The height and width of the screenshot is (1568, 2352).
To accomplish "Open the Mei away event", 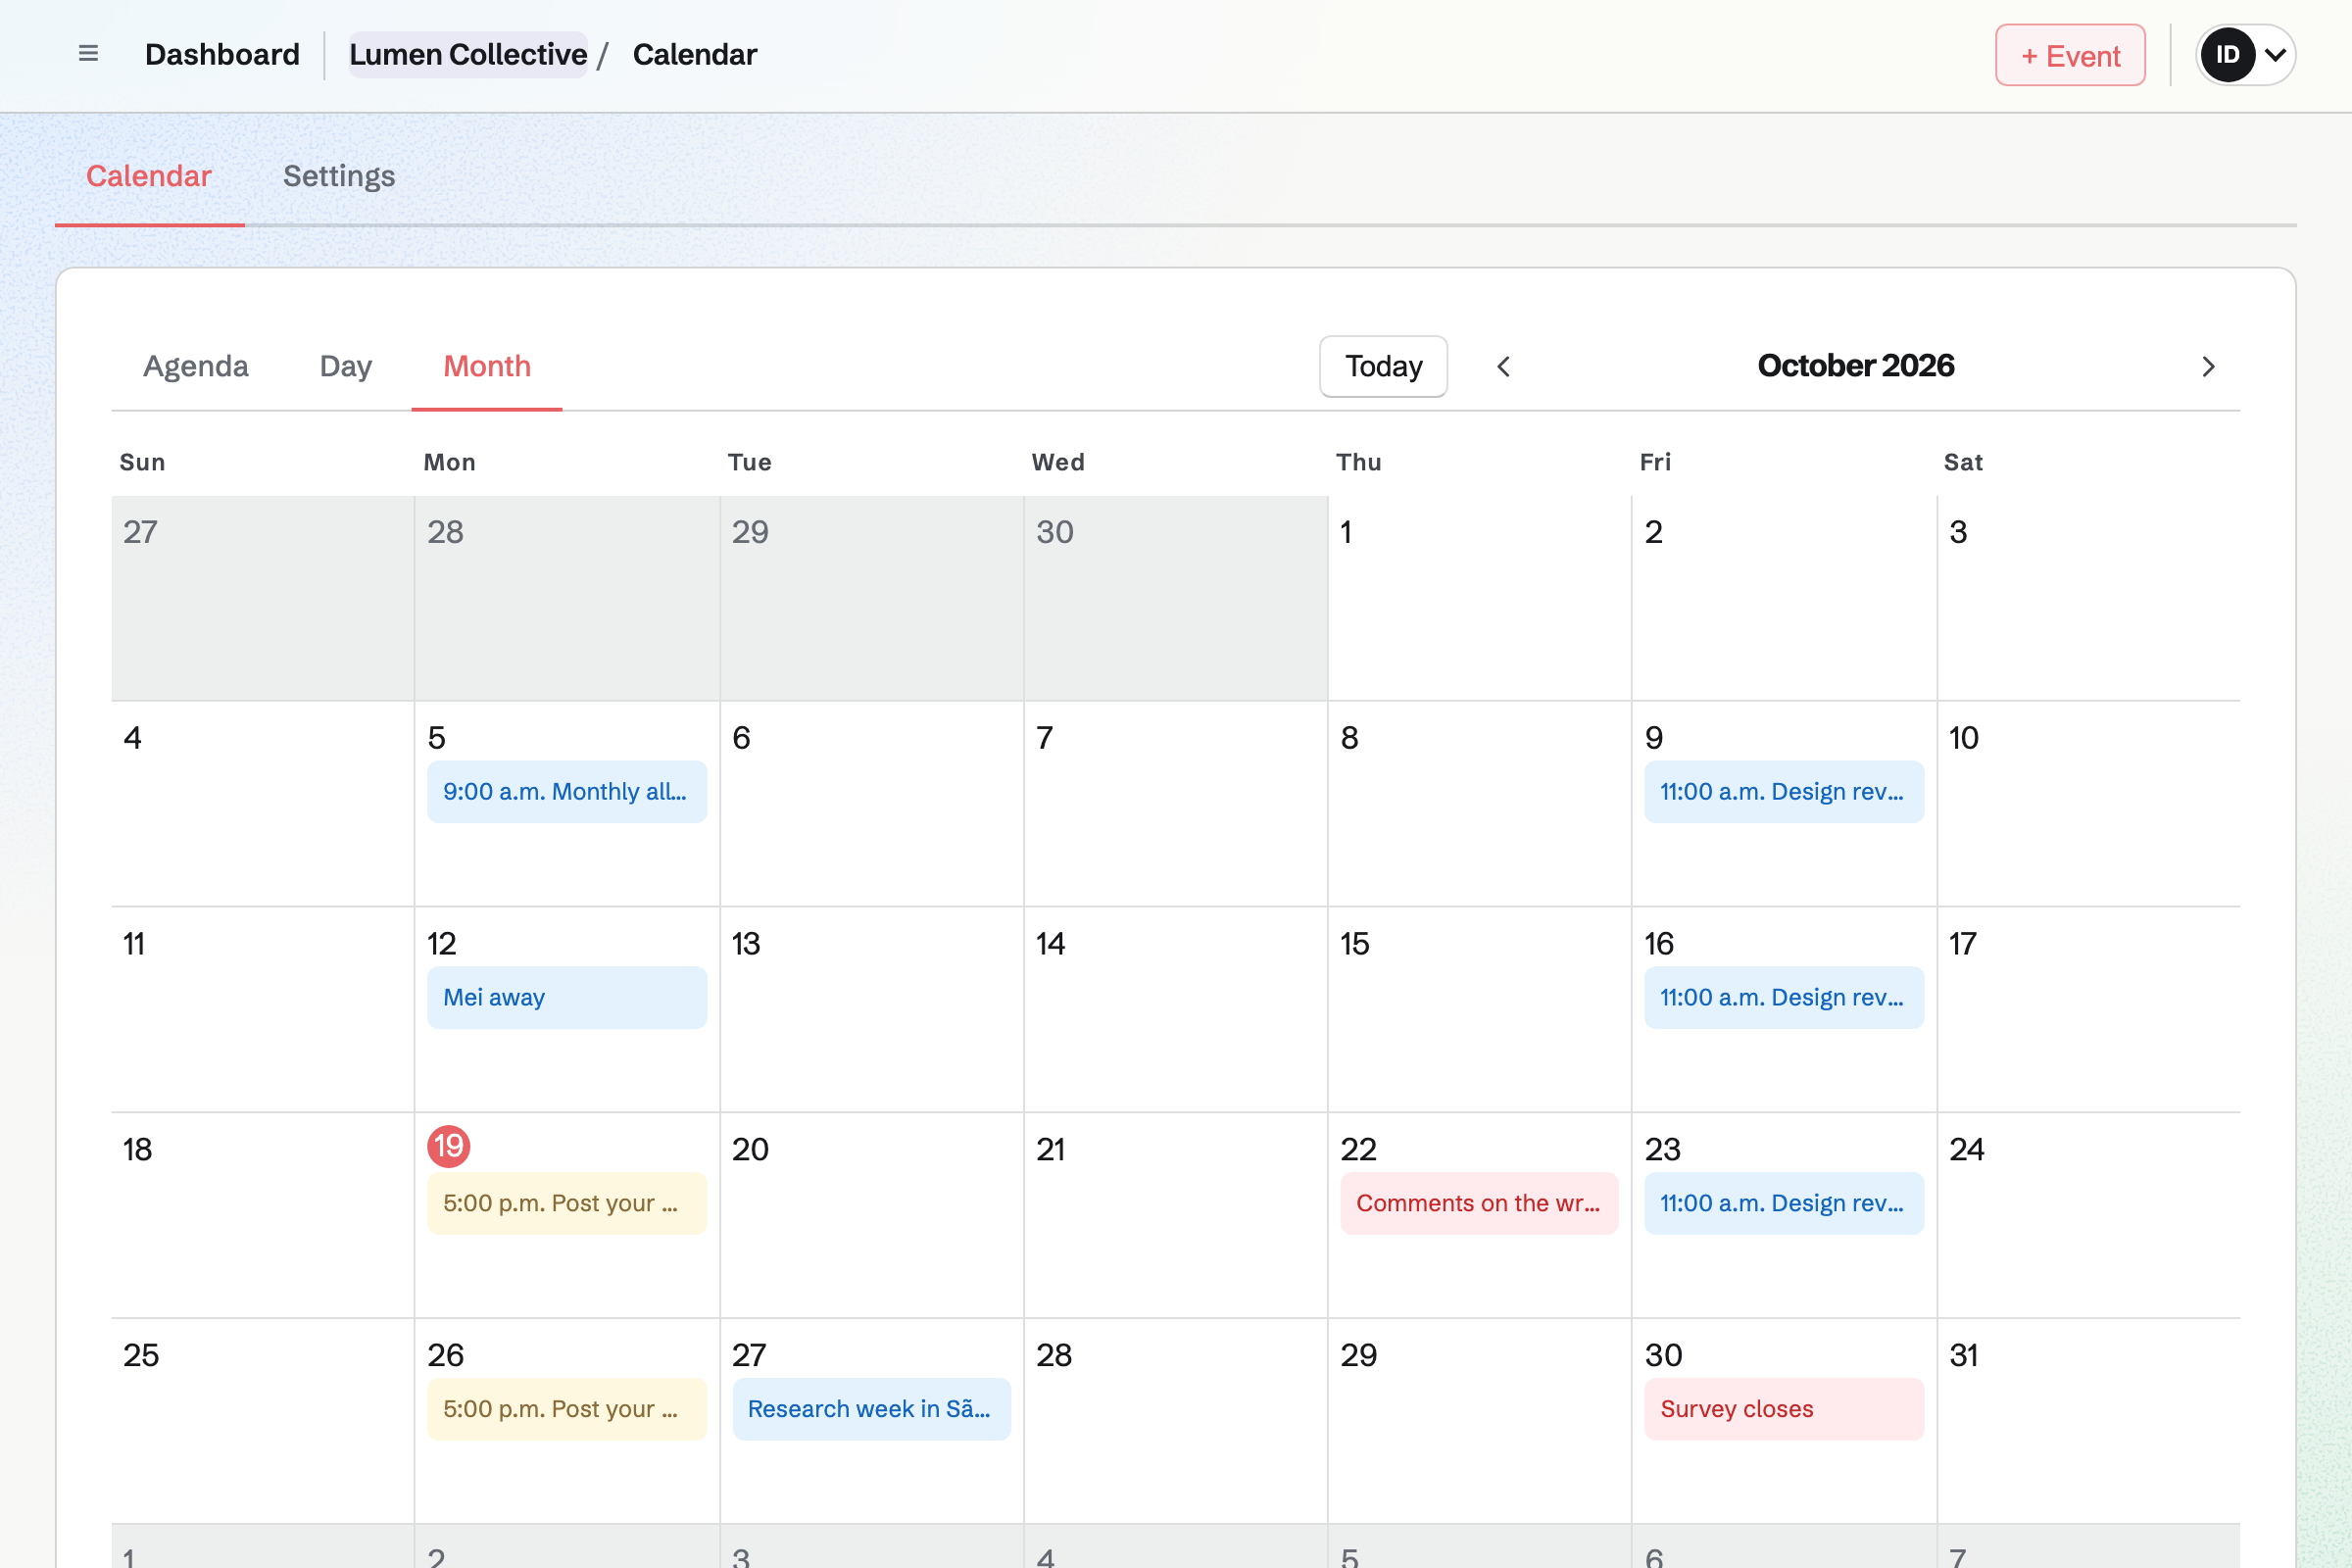I will (x=567, y=997).
